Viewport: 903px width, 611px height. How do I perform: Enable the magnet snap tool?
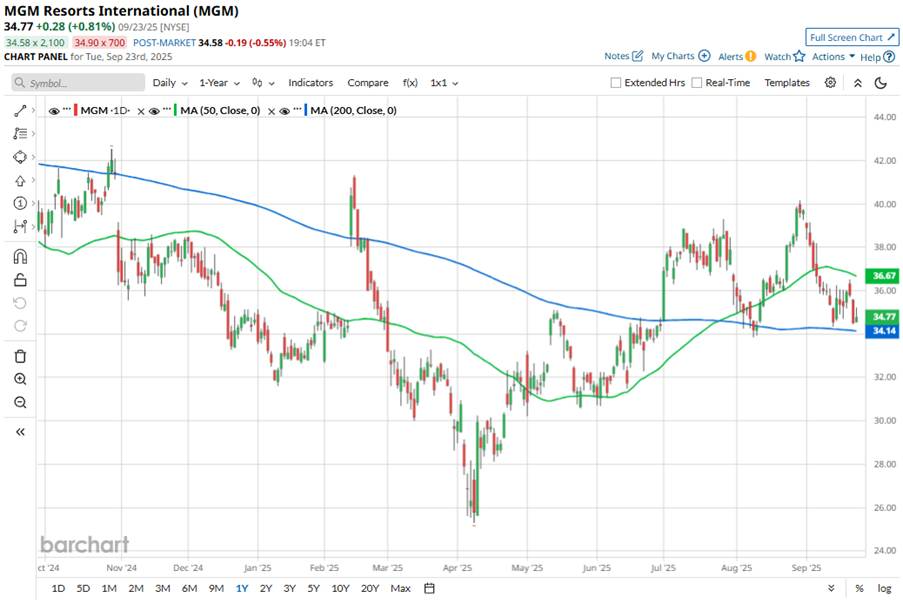[20, 256]
